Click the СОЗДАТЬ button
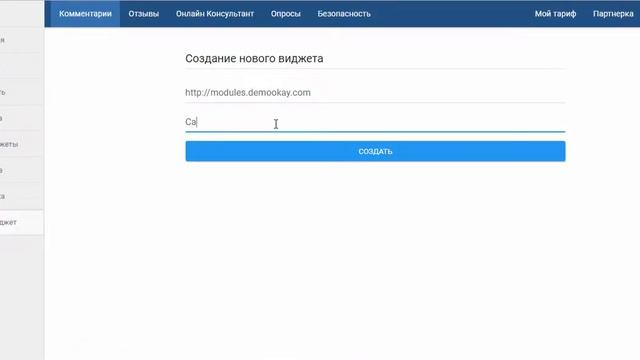640x360 pixels. click(x=375, y=151)
